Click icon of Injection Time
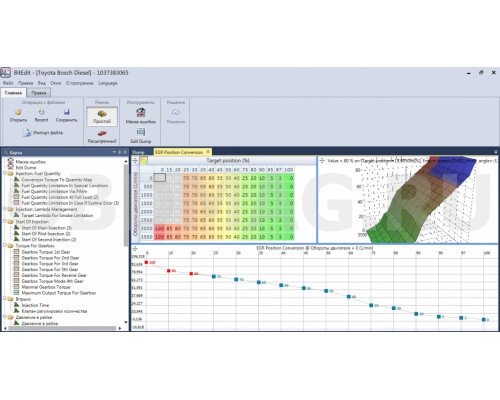 [16, 305]
